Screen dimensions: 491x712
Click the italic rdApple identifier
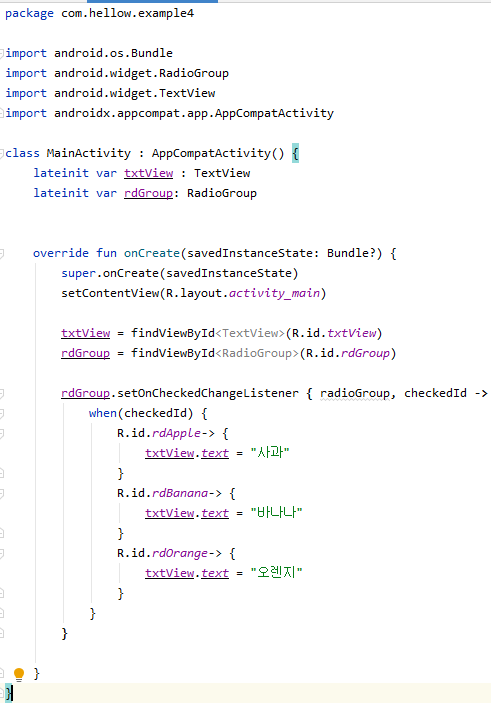point(176,433)
